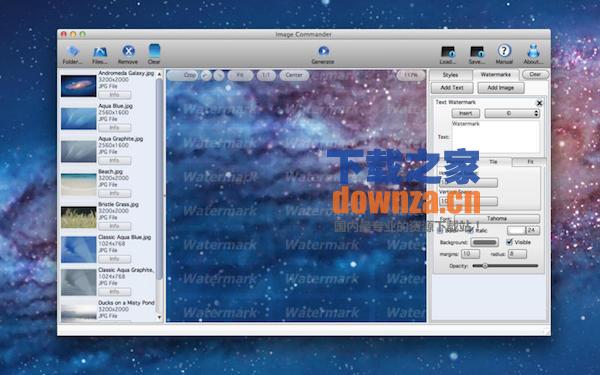This screenshot has height=375, width=600.
Task: Click the Center button
Action: click(294, 75)
